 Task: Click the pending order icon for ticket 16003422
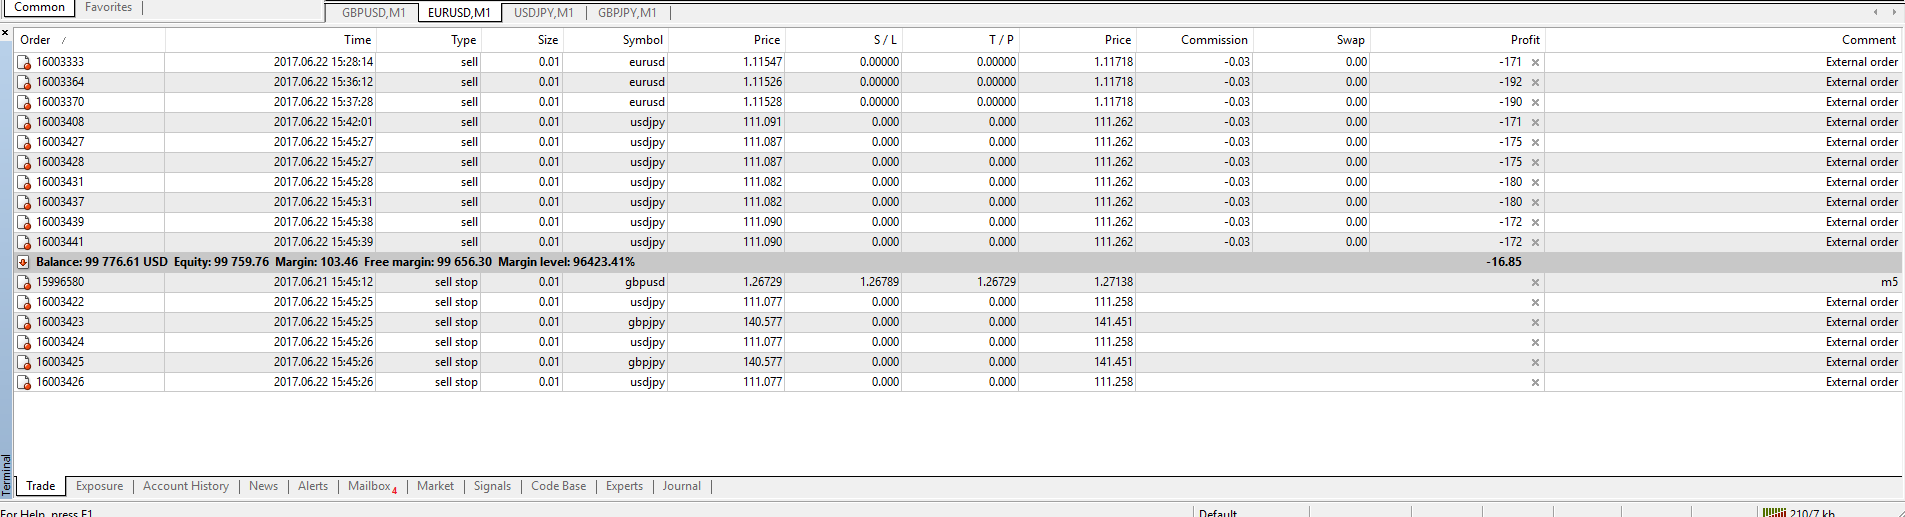[24, 302]
